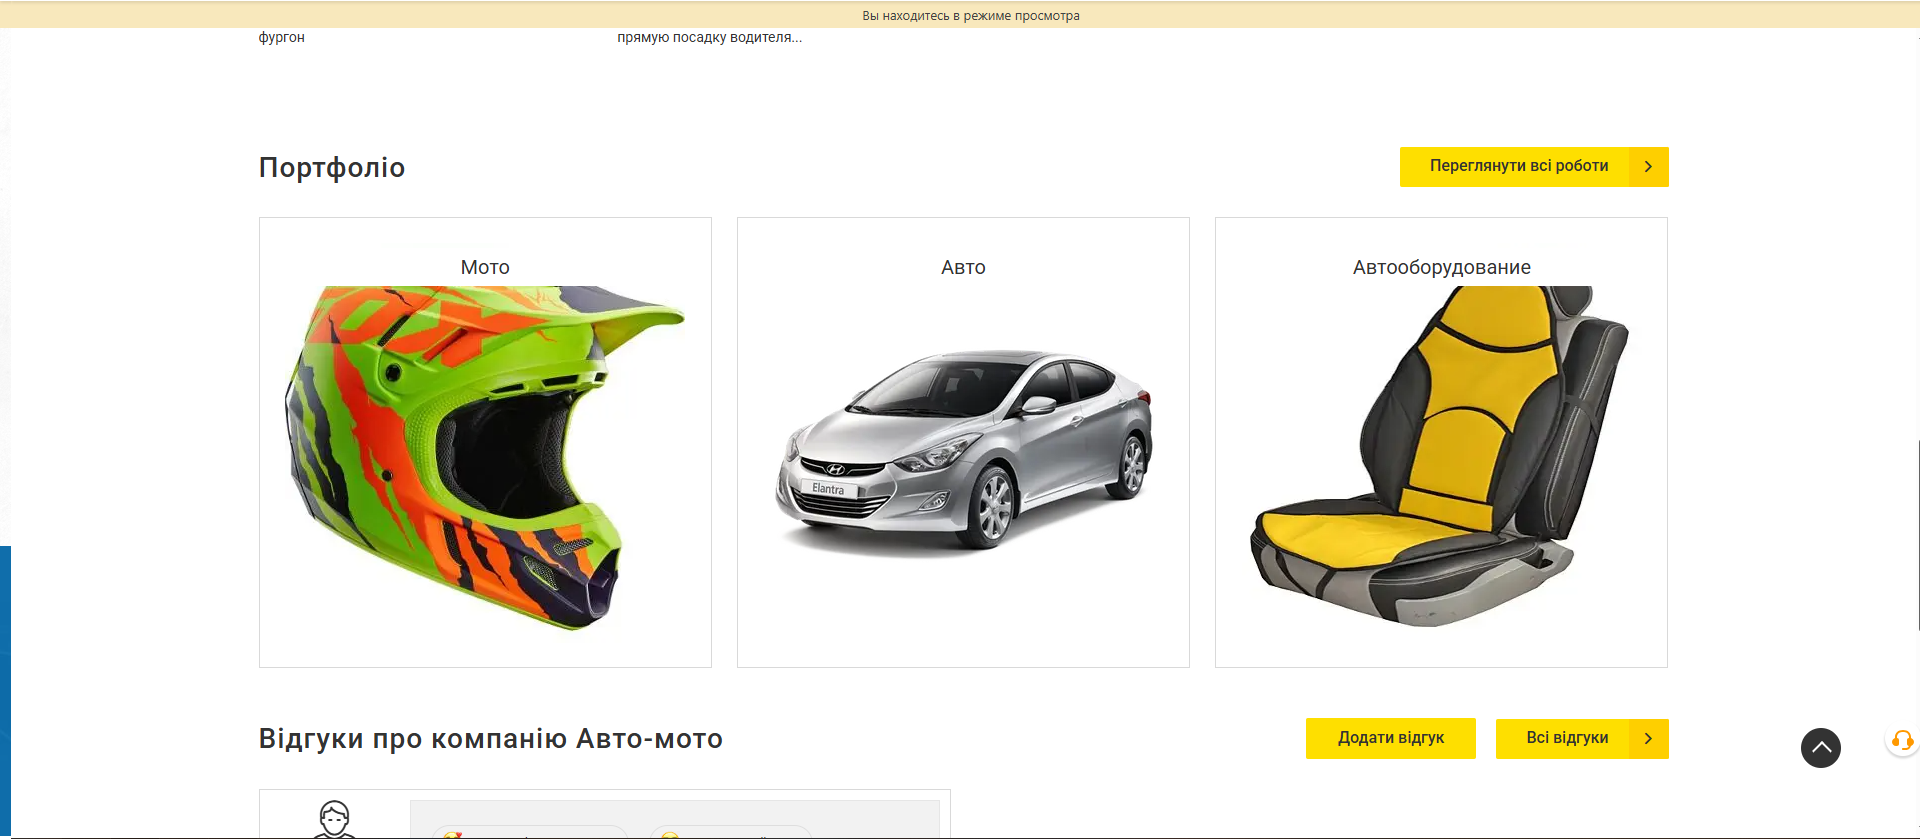Click the Відгуки про компанію Авто-мото heading
The image size is (1920, 839).
click(x=490, y=739)
